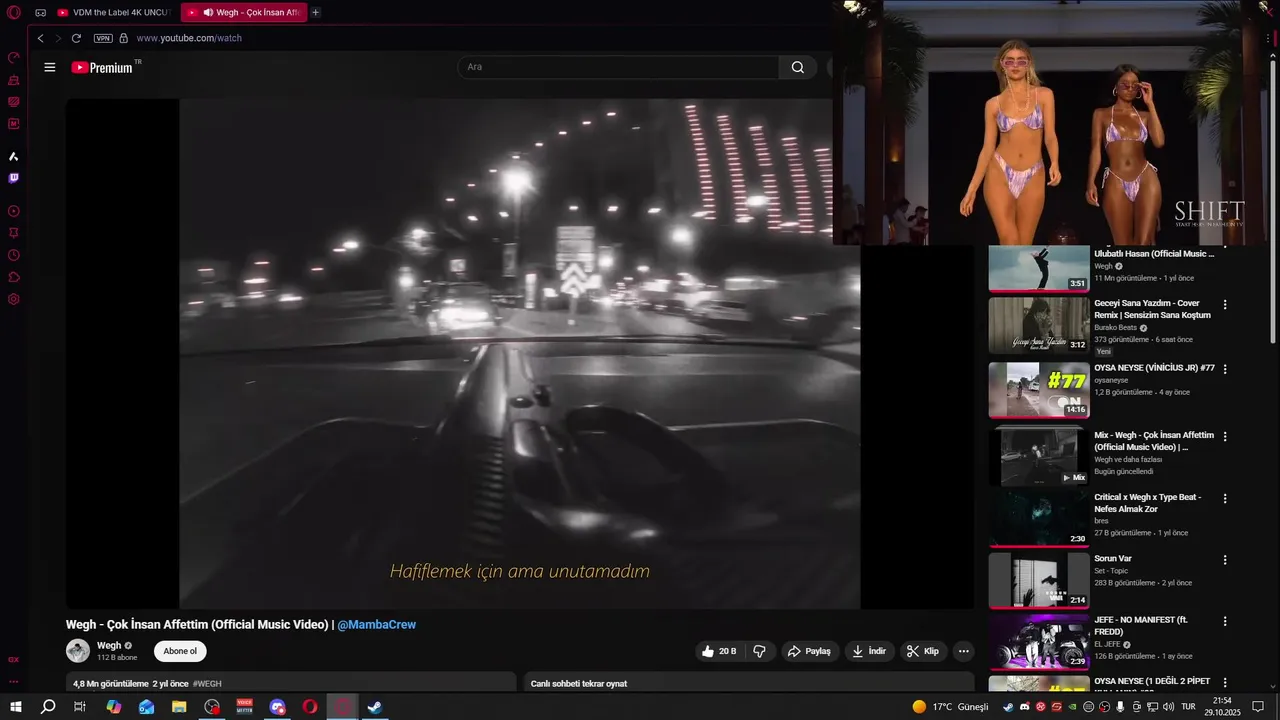Open Wegh channel name link
This screenshot has width=1280, height=720.
click(x=109, y=646)
